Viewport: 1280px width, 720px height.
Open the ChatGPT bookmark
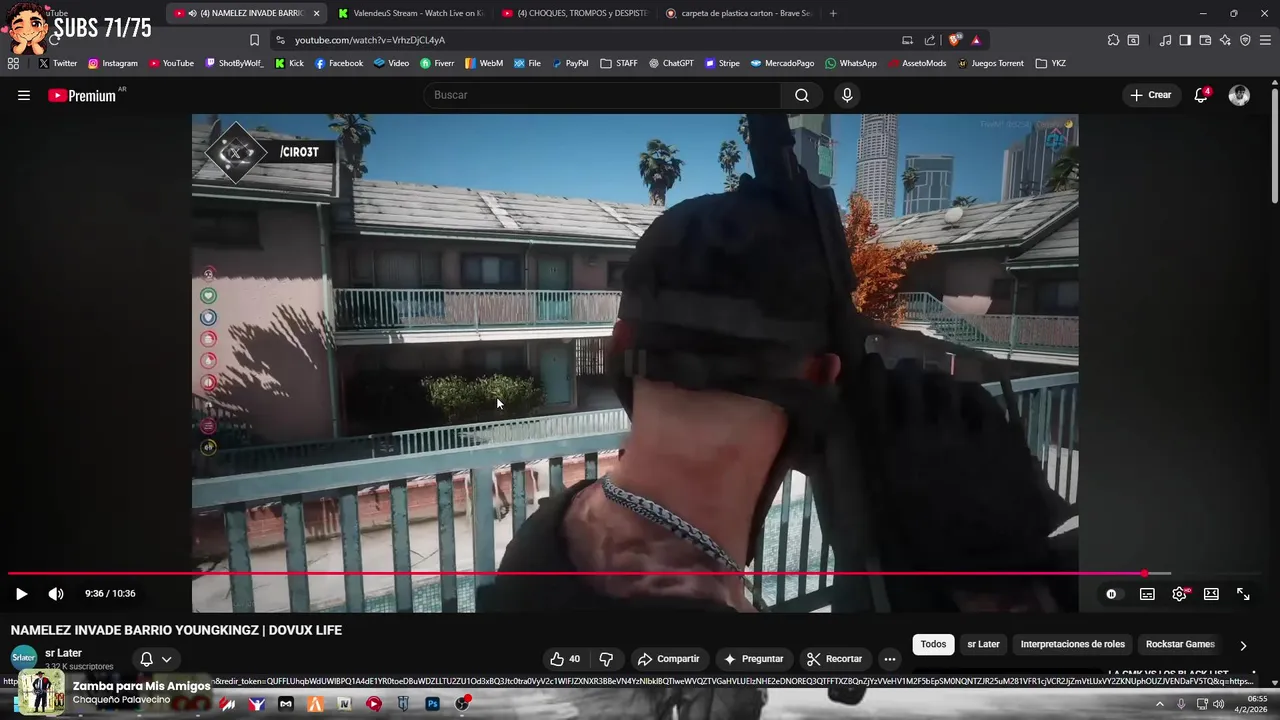click(671, 63)
